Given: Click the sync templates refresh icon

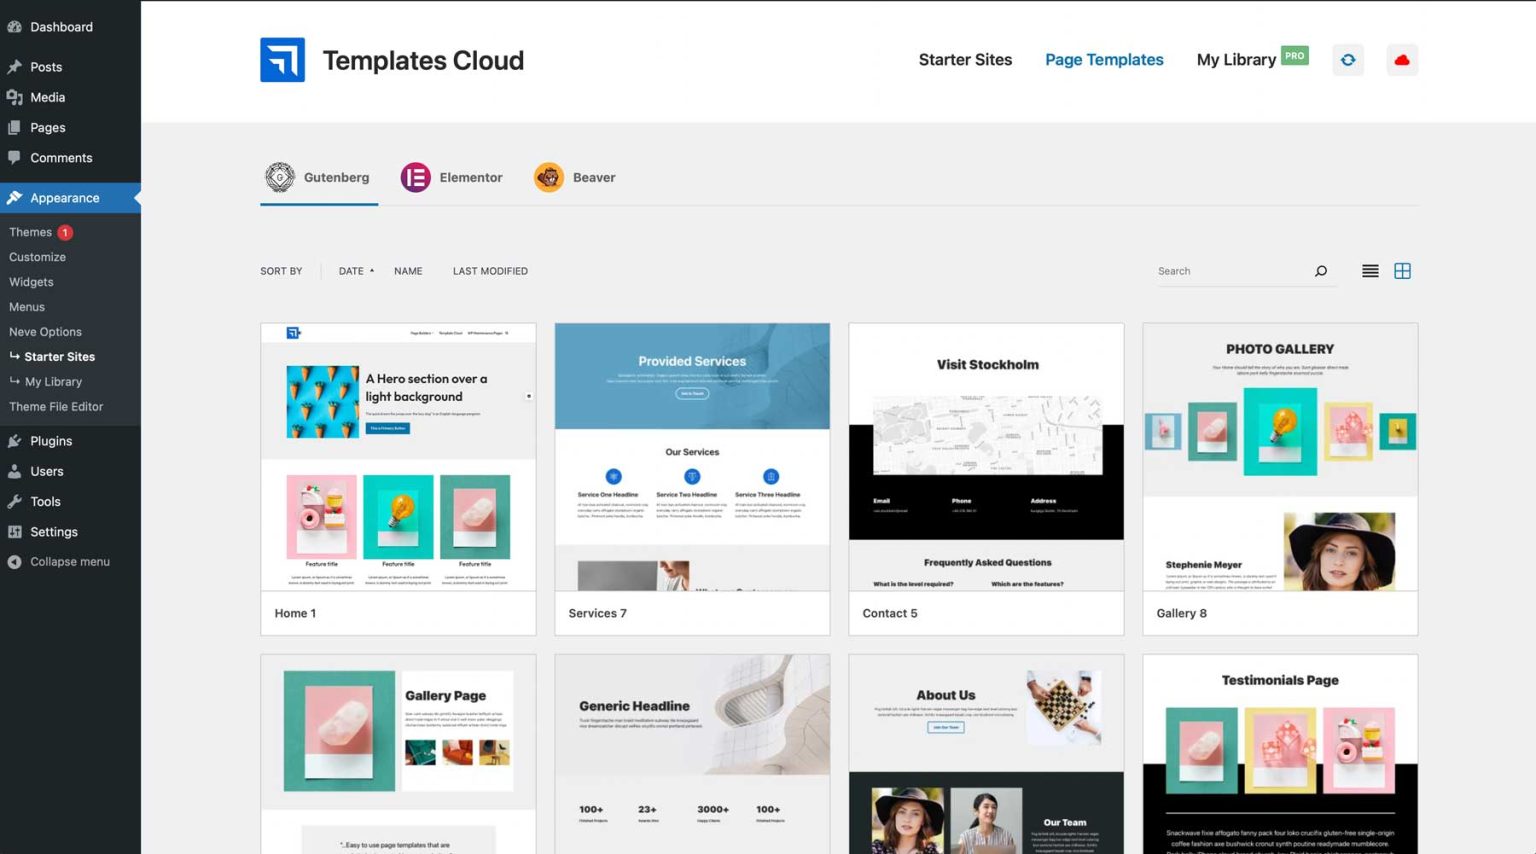Looking at the screenshot, I should [1347, 59].
